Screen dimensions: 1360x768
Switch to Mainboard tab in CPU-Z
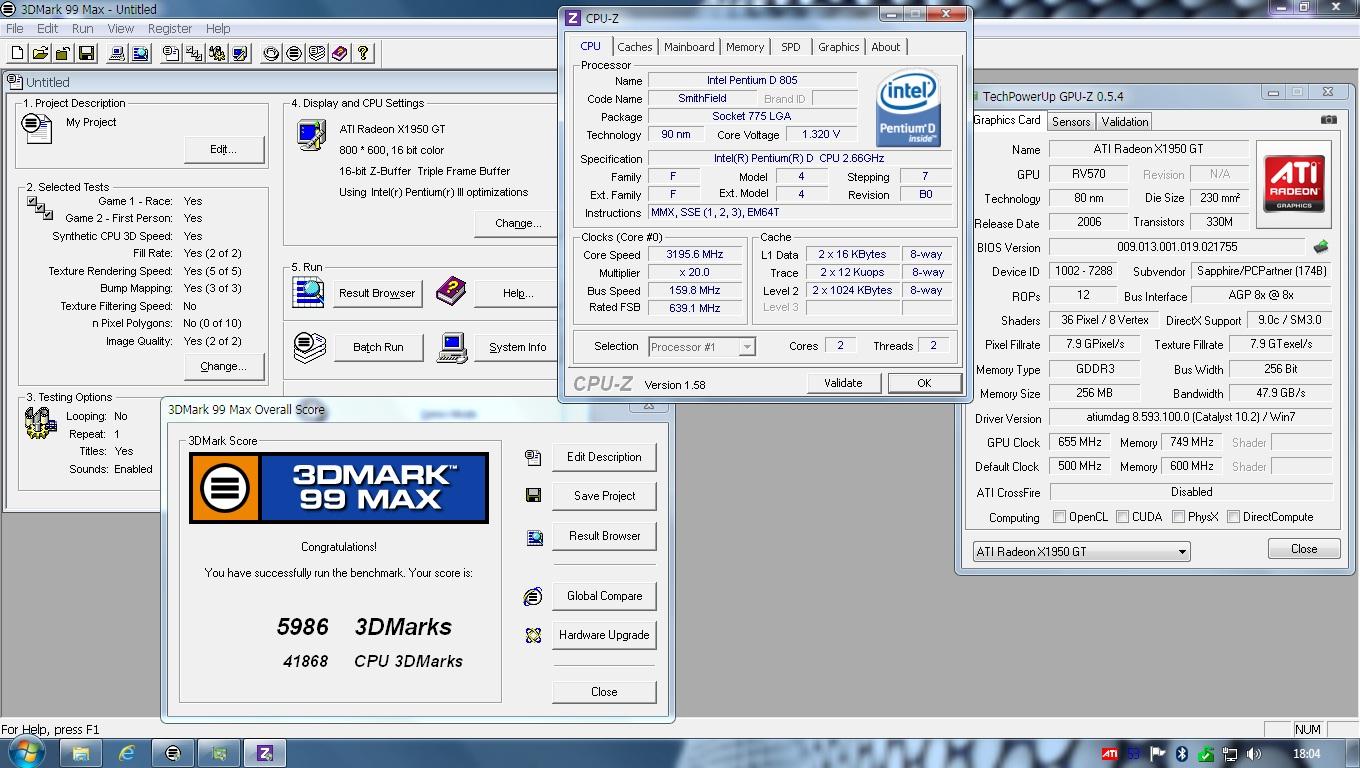(689, 47)
